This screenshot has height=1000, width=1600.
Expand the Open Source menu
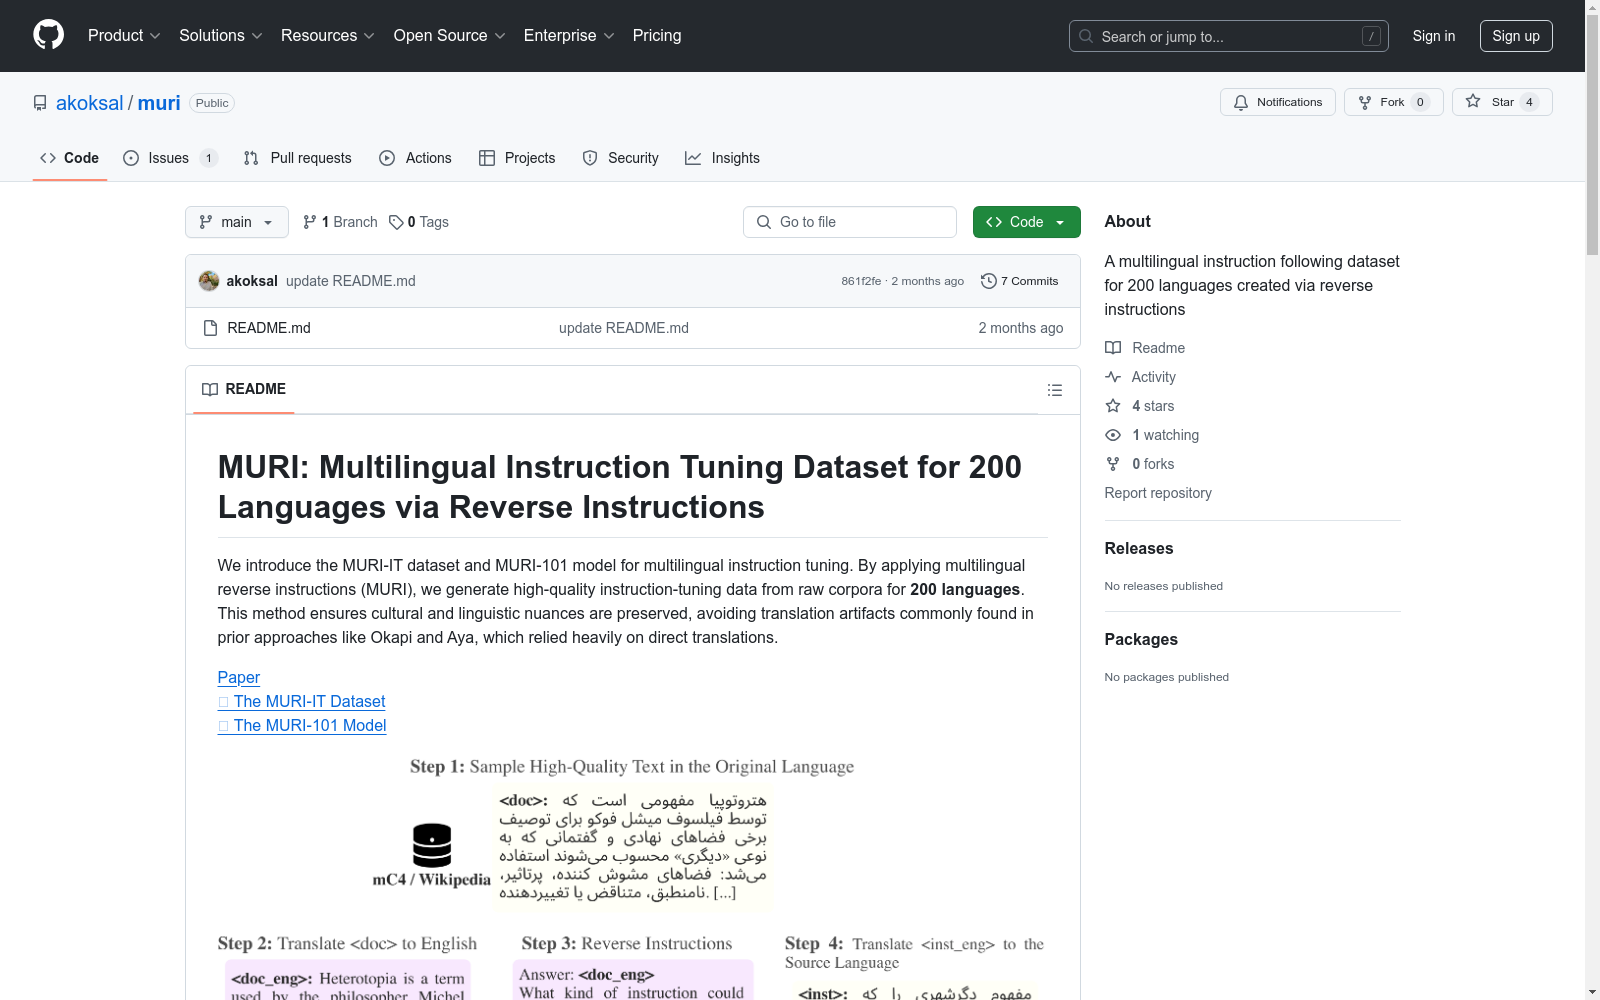450,36
